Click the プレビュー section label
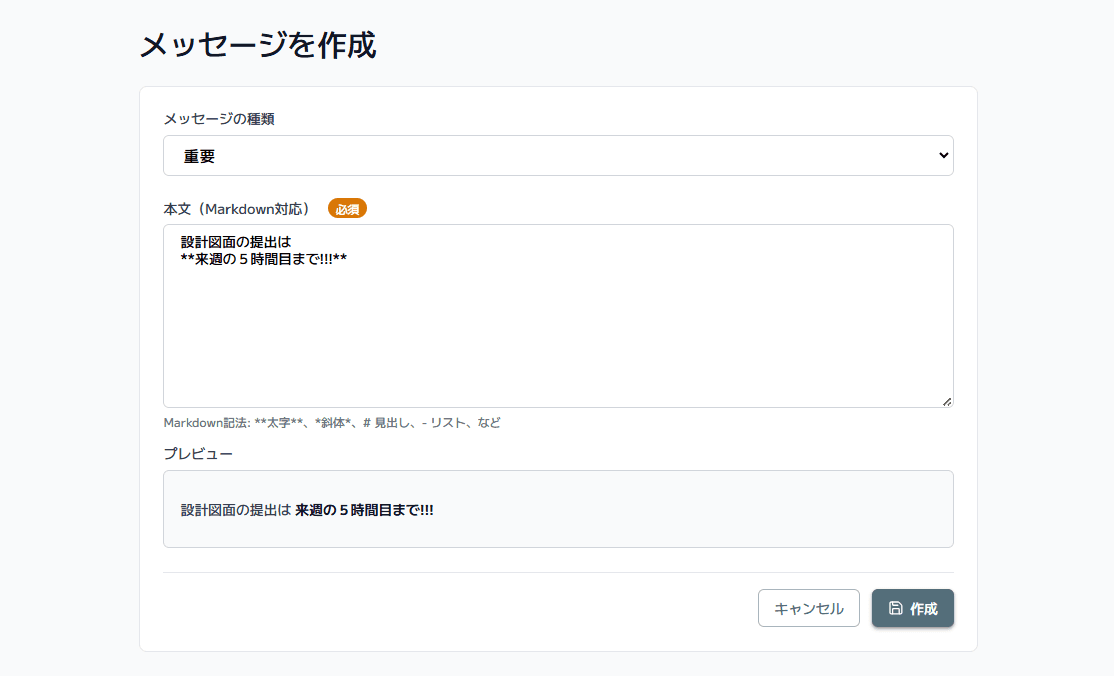The image size is (1114, 676). pyautogui.click(x=198, y=454)
